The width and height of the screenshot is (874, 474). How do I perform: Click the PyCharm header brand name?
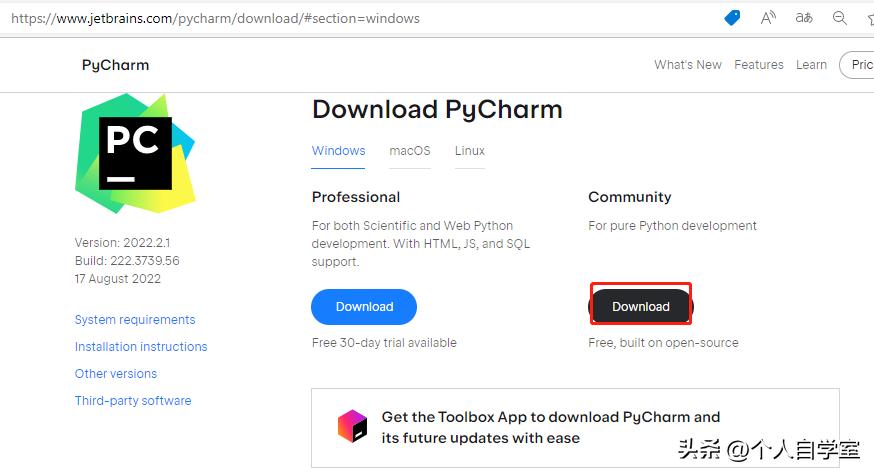[115, 65]
